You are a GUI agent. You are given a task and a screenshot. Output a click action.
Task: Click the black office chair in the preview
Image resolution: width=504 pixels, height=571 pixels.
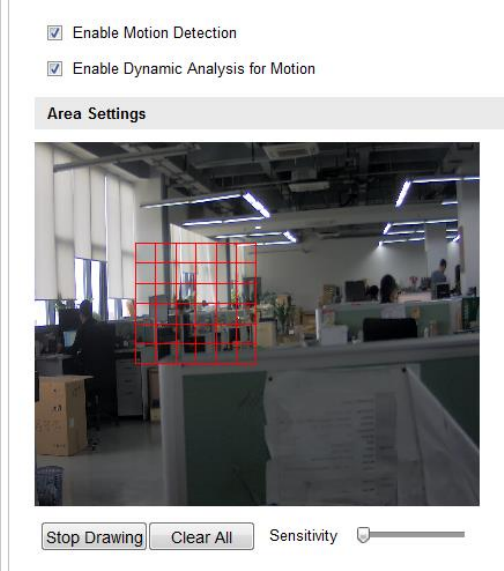click(x=390, y=330)
